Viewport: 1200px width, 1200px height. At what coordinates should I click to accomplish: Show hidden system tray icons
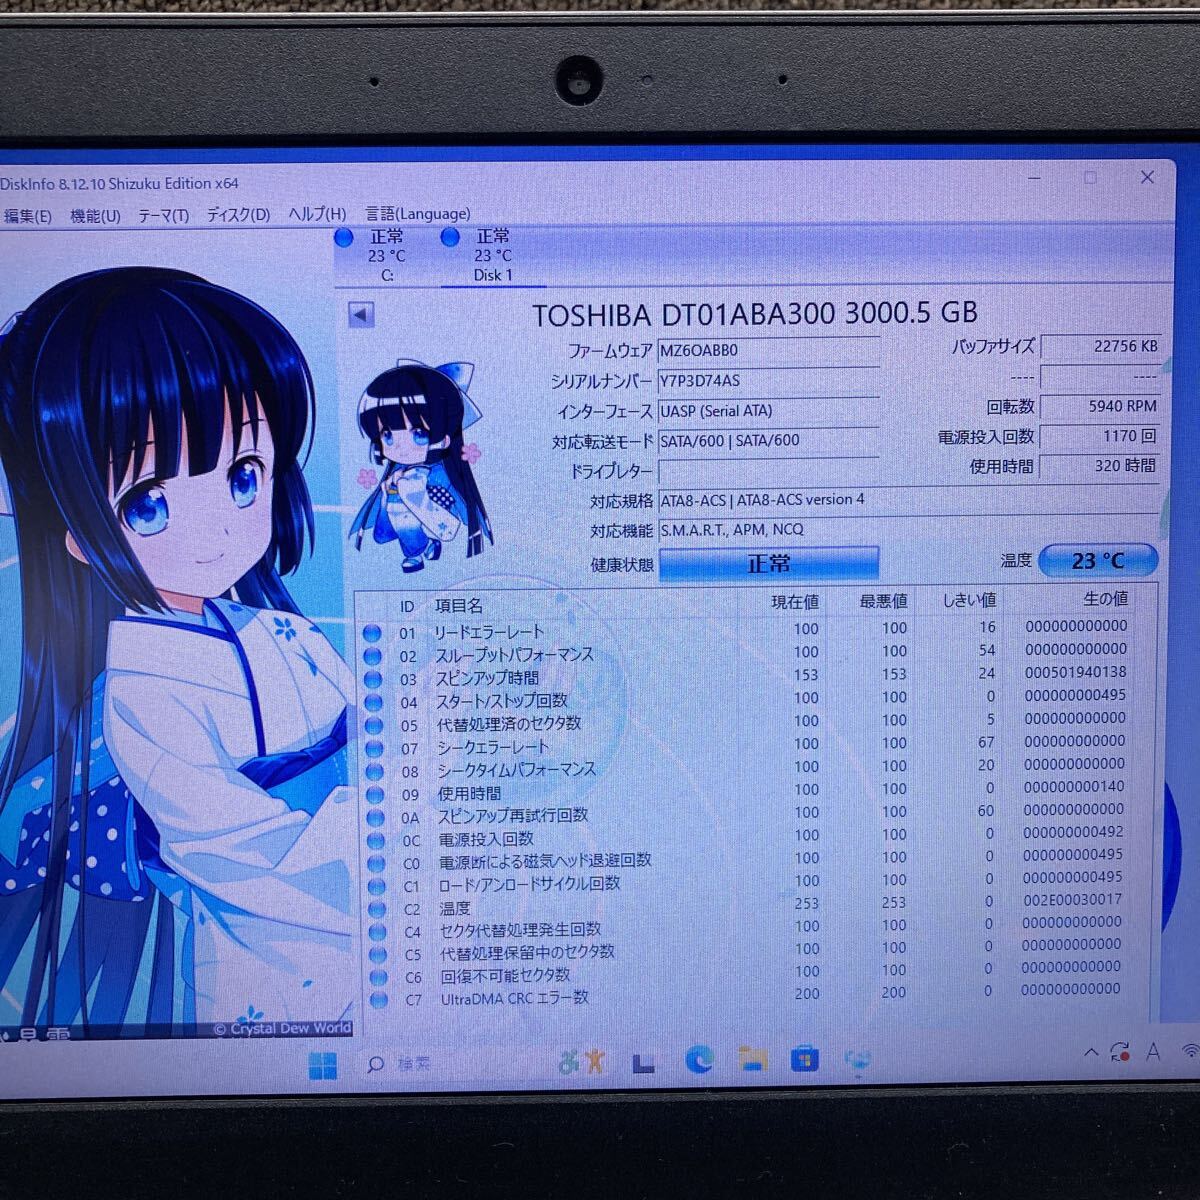[1090, 1052]
